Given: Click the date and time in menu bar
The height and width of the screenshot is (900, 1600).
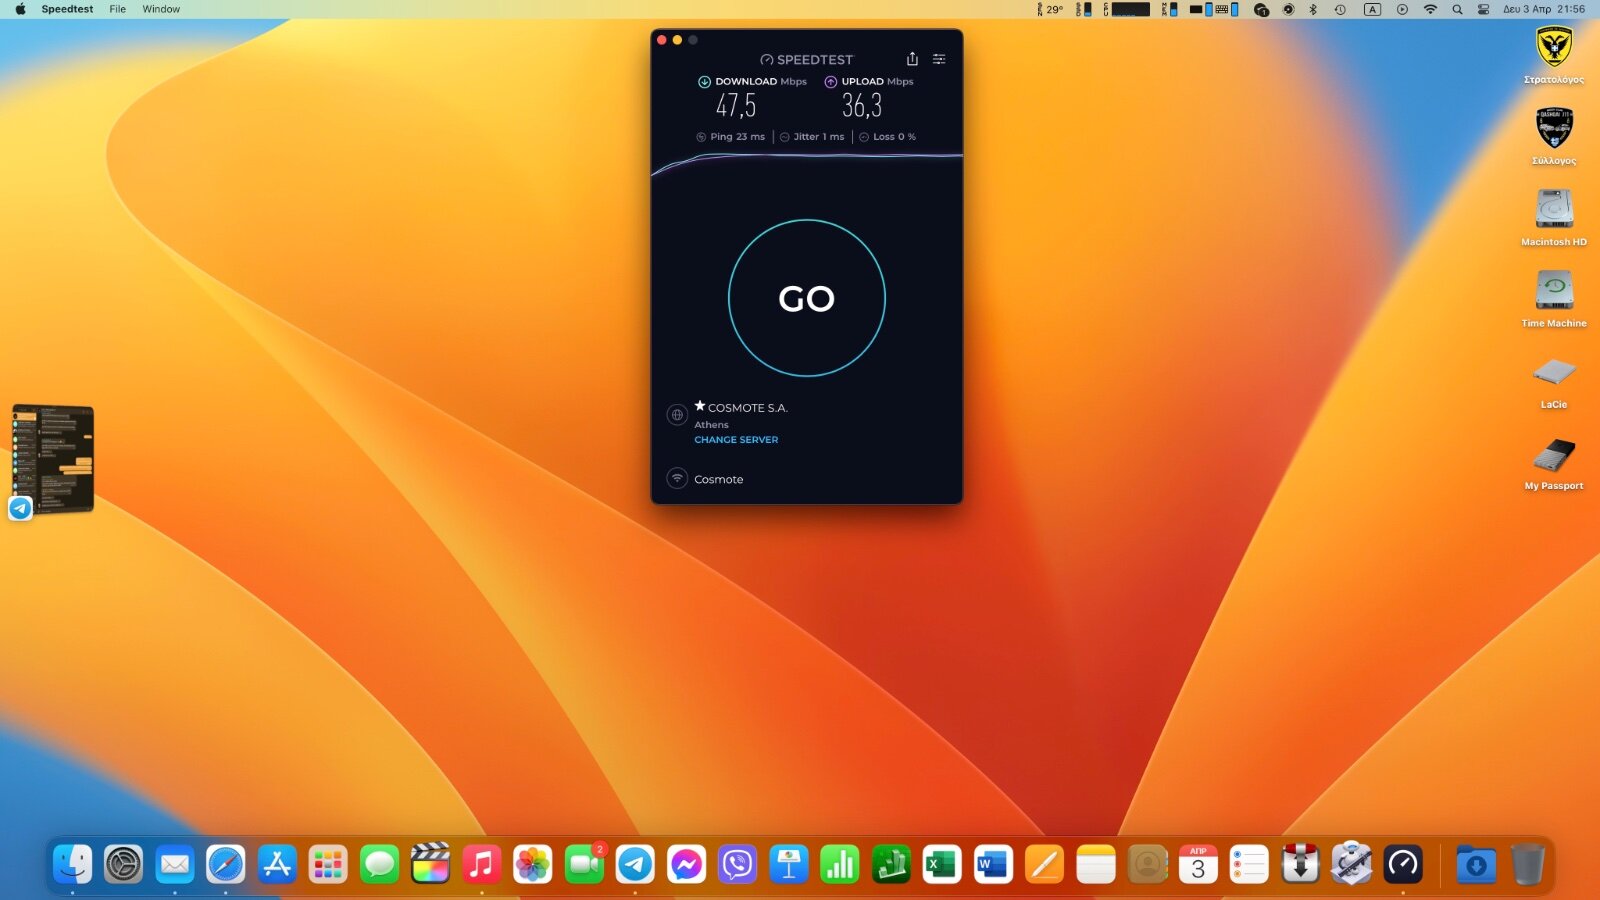Looking at the screenshot, I should tap(1544, 9).
